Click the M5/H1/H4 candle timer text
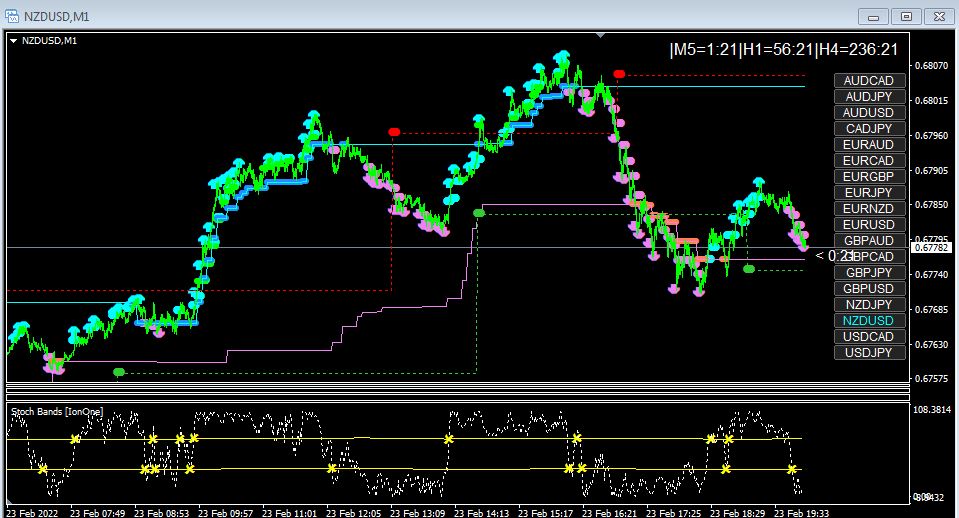The width and height of the screenshot is (959, 518). pos(783,50)
